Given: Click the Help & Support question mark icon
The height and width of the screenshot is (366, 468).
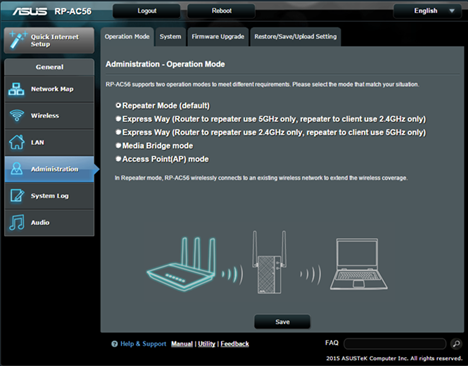Looking at the screenshot, I should [114, 344].
